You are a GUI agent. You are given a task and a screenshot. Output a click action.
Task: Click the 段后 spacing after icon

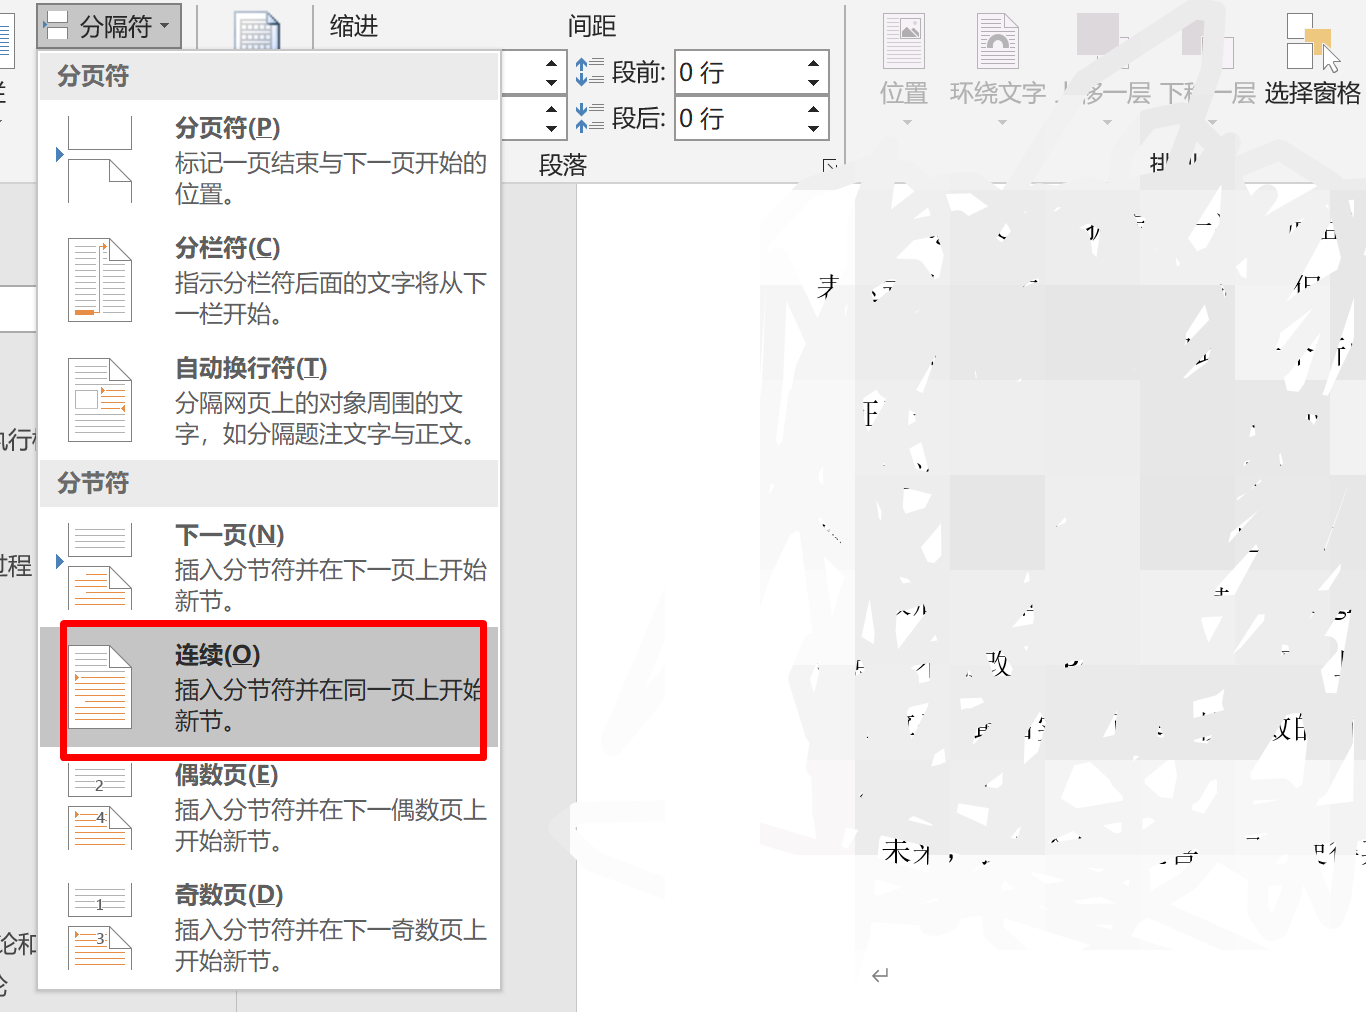click(x=589, y=118)
